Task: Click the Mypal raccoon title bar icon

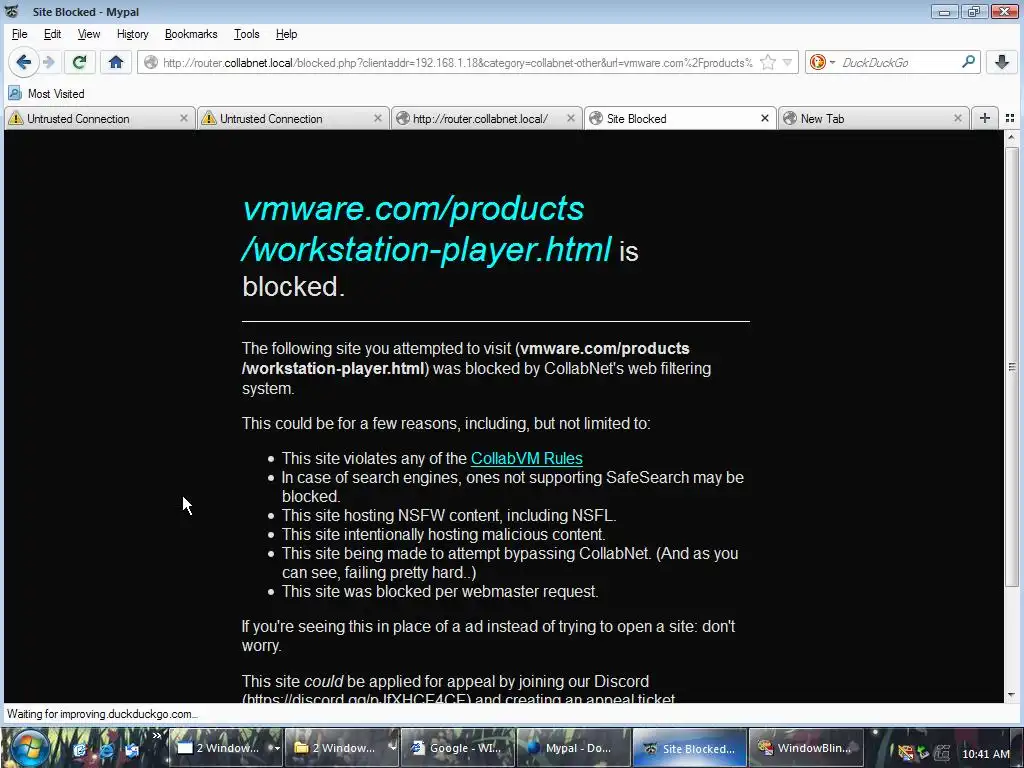Action: tap(12, 11)
